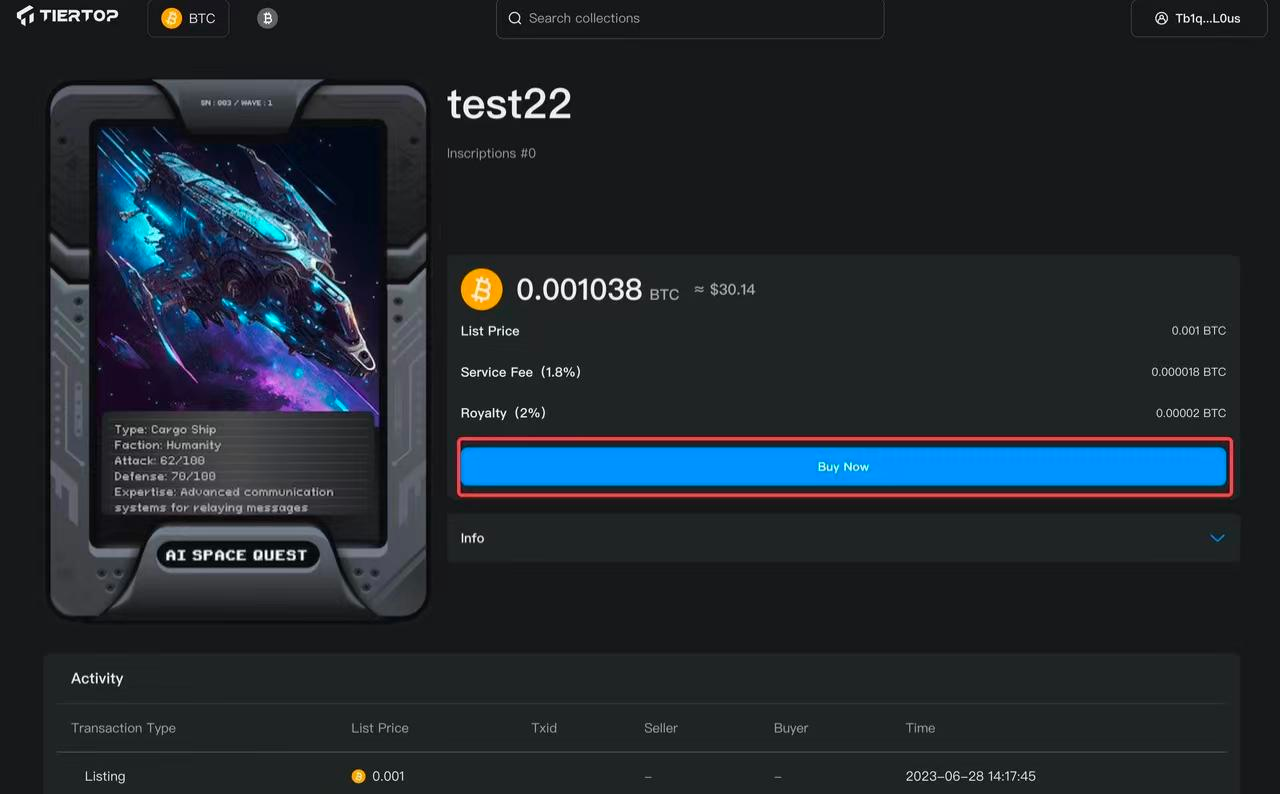The height and width of the screenshot is (794, 1280).
Task: Click the gray Bitcoin icon in header
Action: tap(267, 18)
